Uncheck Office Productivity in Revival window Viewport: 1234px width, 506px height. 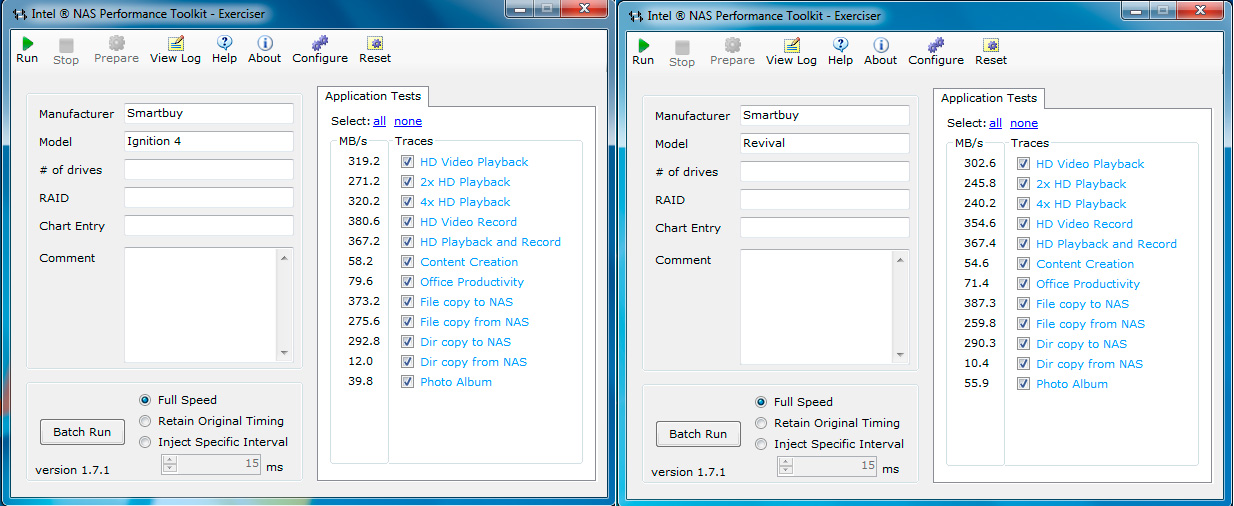coord(1023,284)
